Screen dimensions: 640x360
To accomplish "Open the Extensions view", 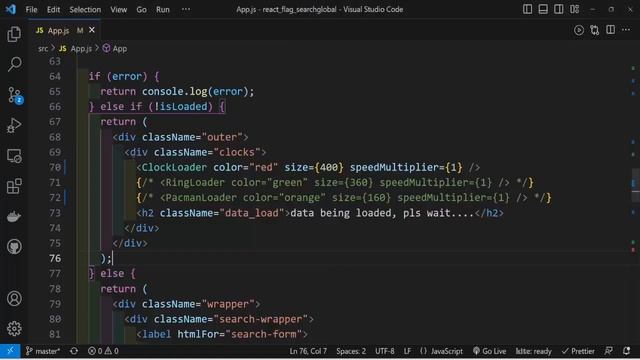I will point(14,186).
